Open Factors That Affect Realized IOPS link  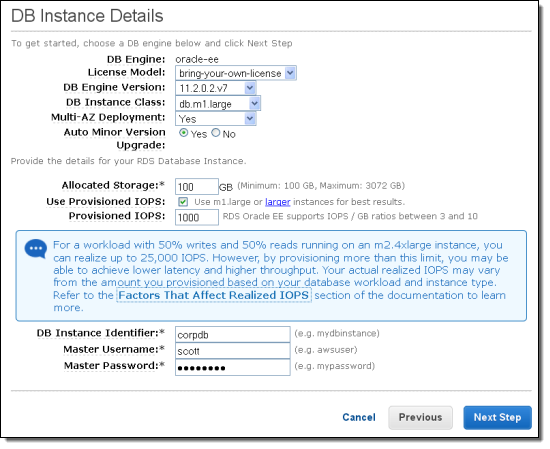pos(214,295)
